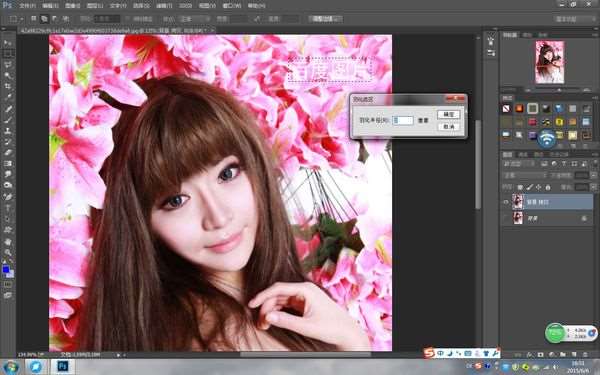Viewport: 600px width, 375px height.
Task: Cancel the feather selection dialog
Action: pos(448,126)
